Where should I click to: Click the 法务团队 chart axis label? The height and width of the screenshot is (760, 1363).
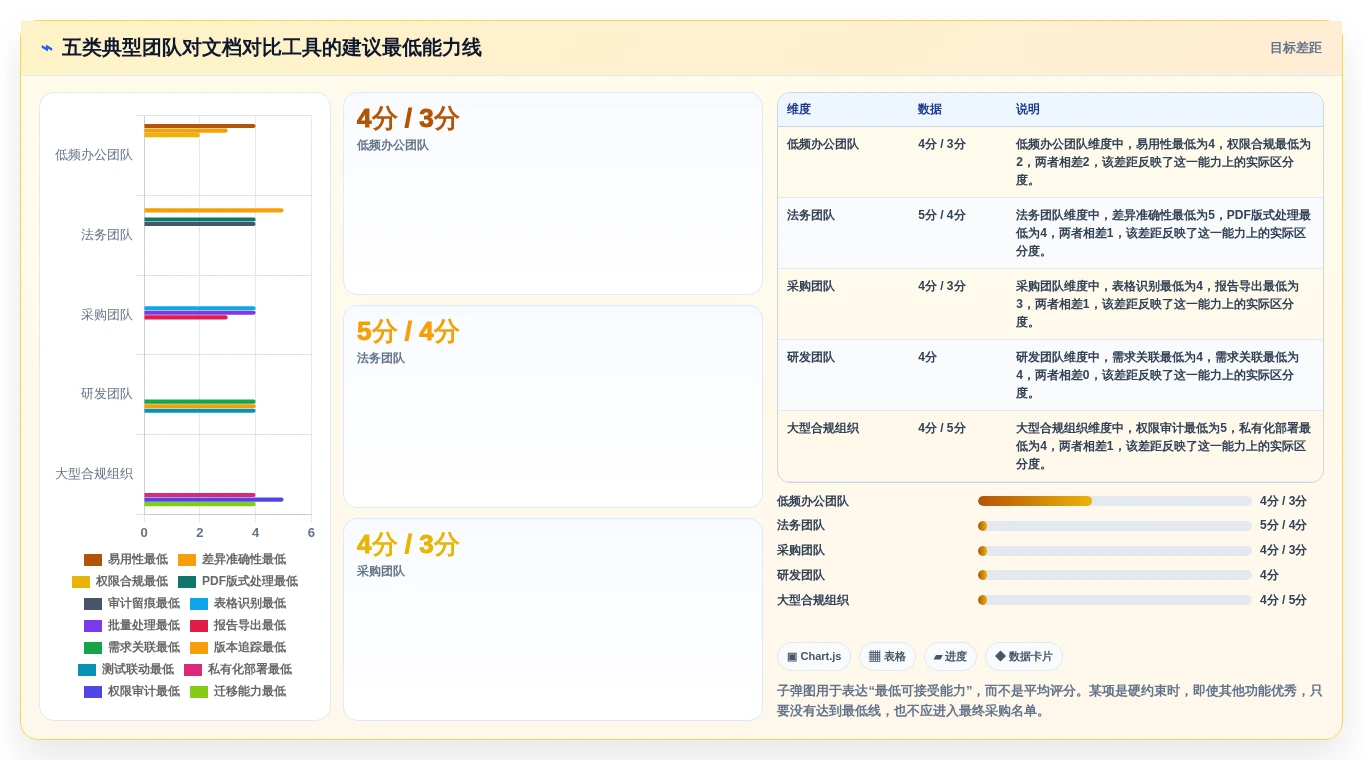click(107, 235)
